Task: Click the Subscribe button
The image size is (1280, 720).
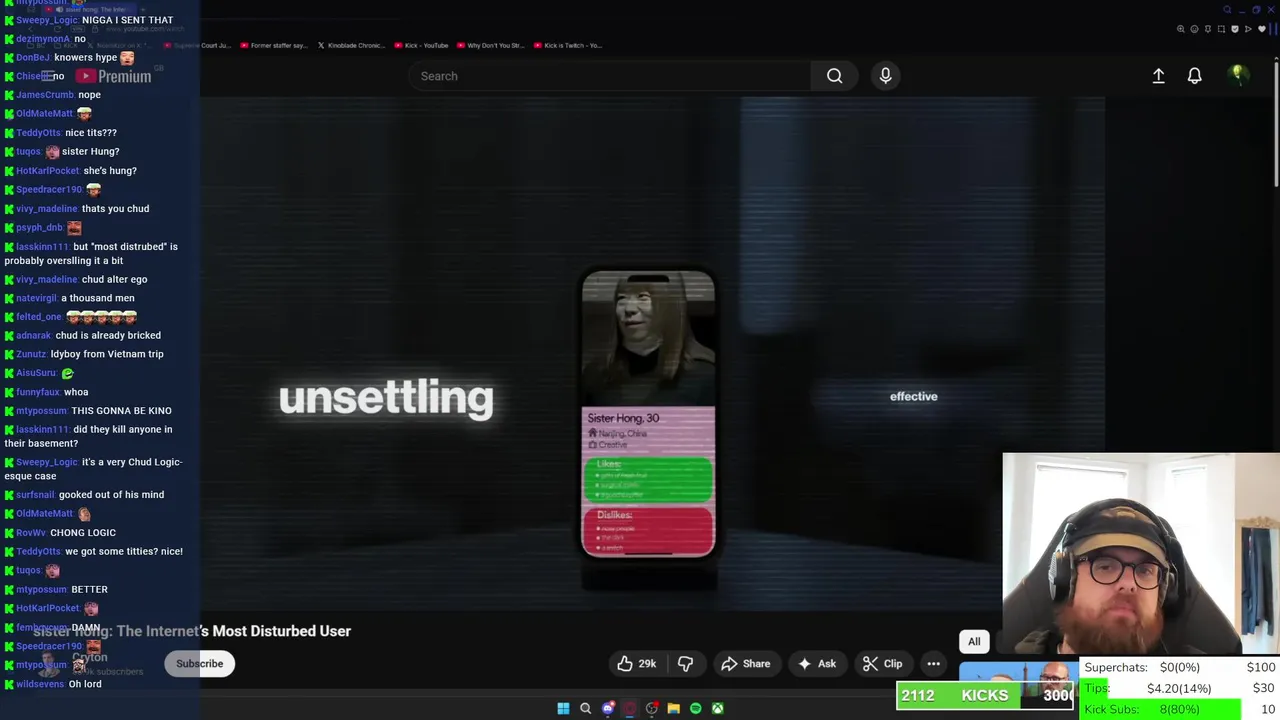Action: pyautogui.click(x=199, y=663)
